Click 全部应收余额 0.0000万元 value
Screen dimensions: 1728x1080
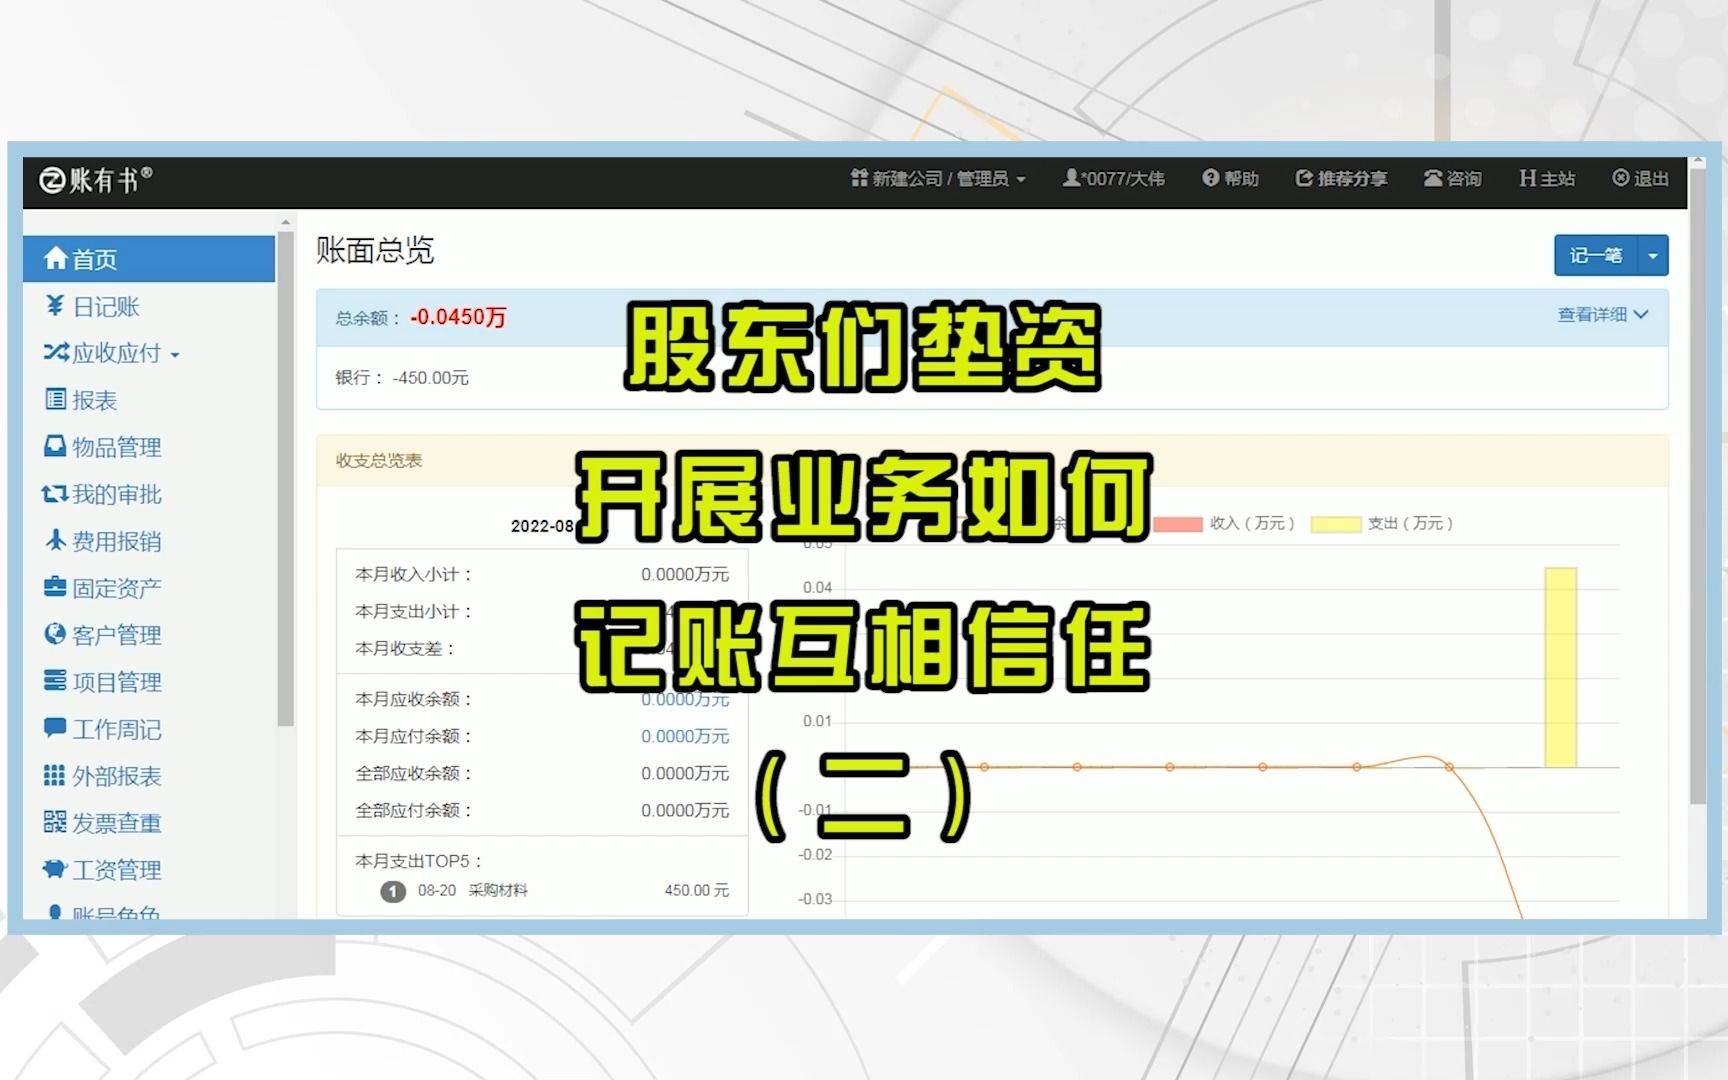tap(685, 774)
